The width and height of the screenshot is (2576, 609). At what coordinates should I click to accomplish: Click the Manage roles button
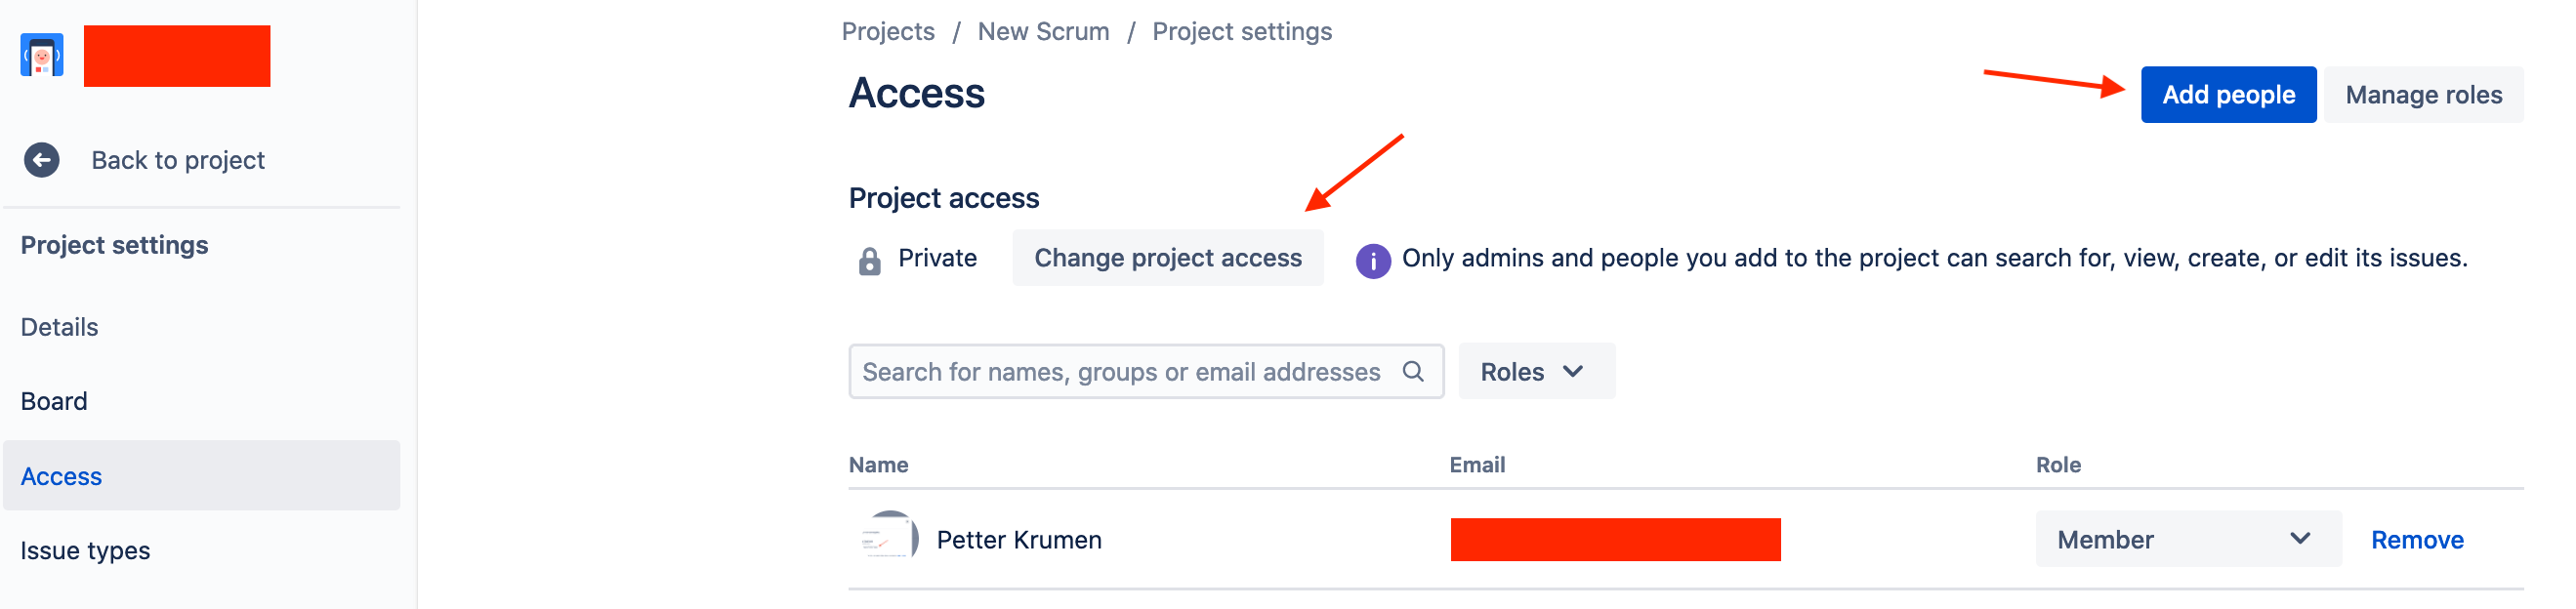[2423, 95]
